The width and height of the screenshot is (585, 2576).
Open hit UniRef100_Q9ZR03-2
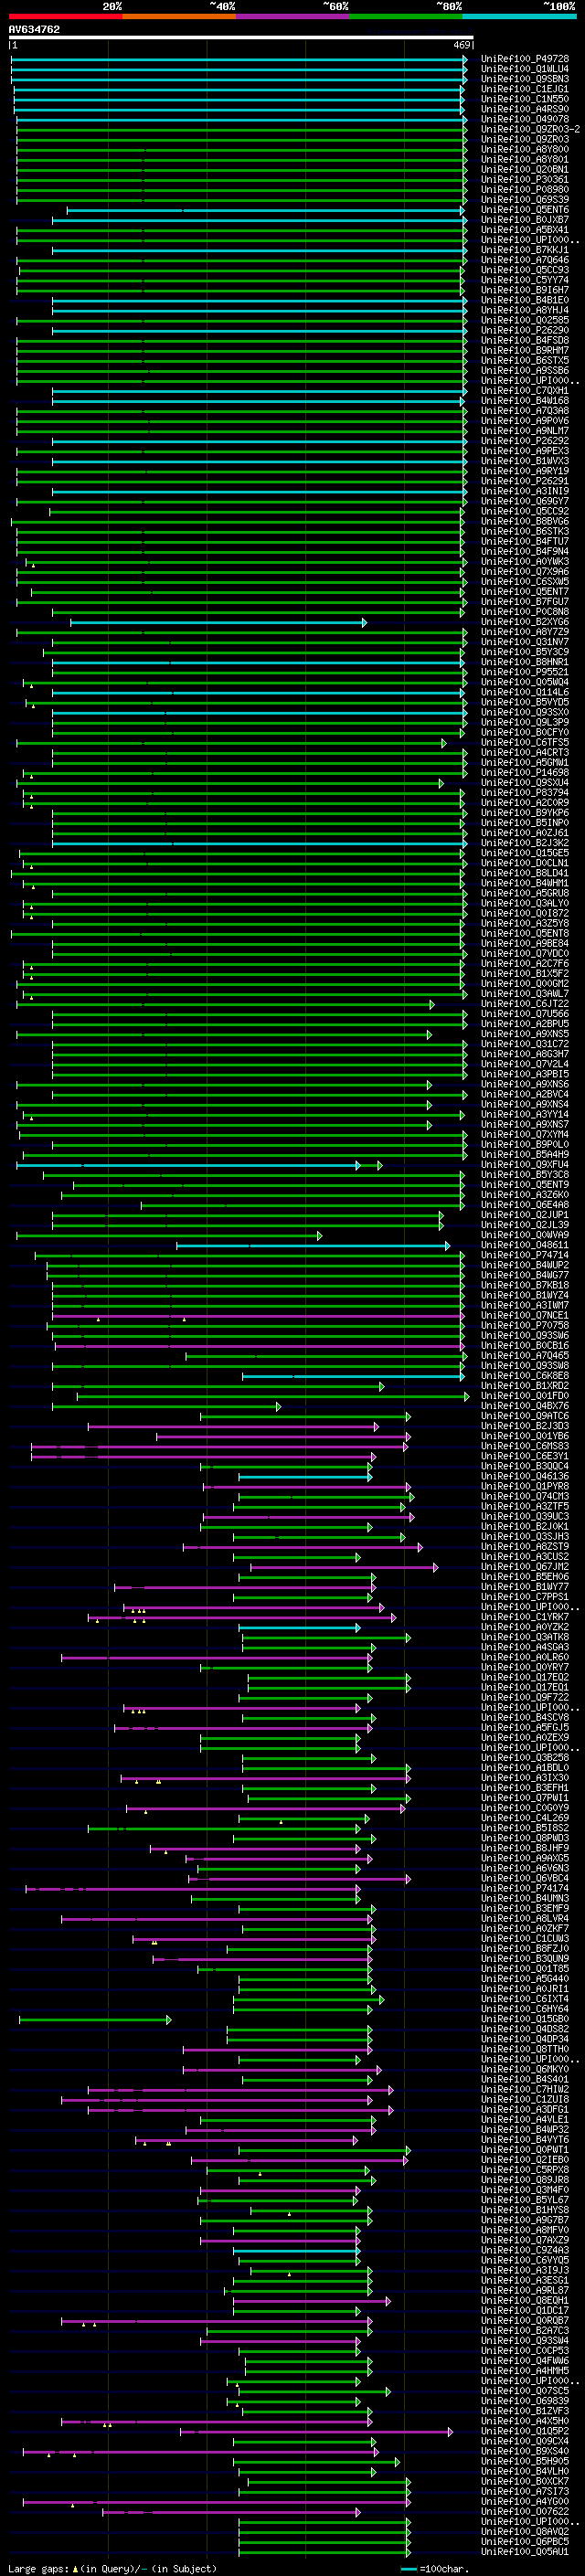[530, 129]
